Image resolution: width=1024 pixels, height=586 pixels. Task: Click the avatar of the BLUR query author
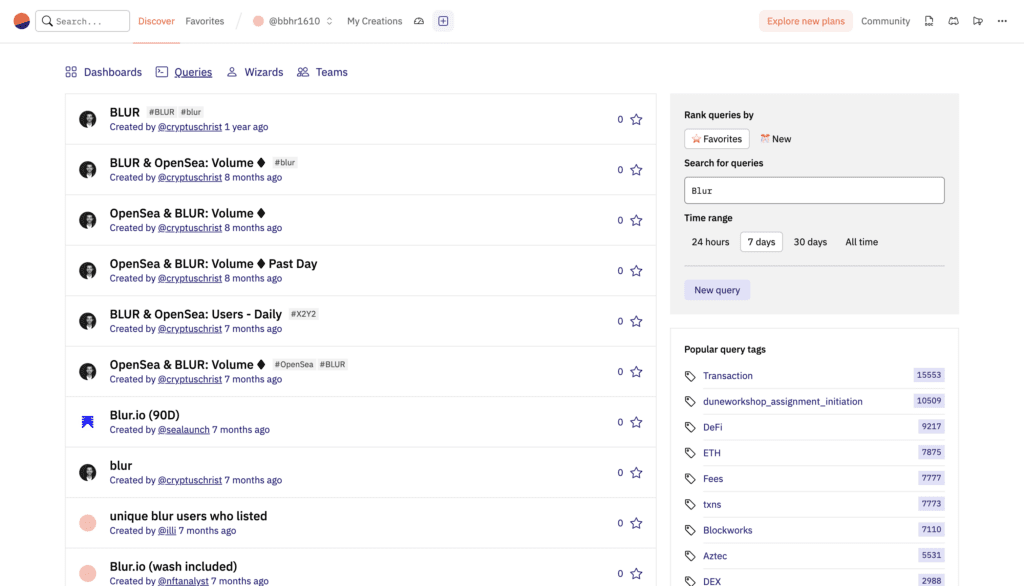coord(88,120)
